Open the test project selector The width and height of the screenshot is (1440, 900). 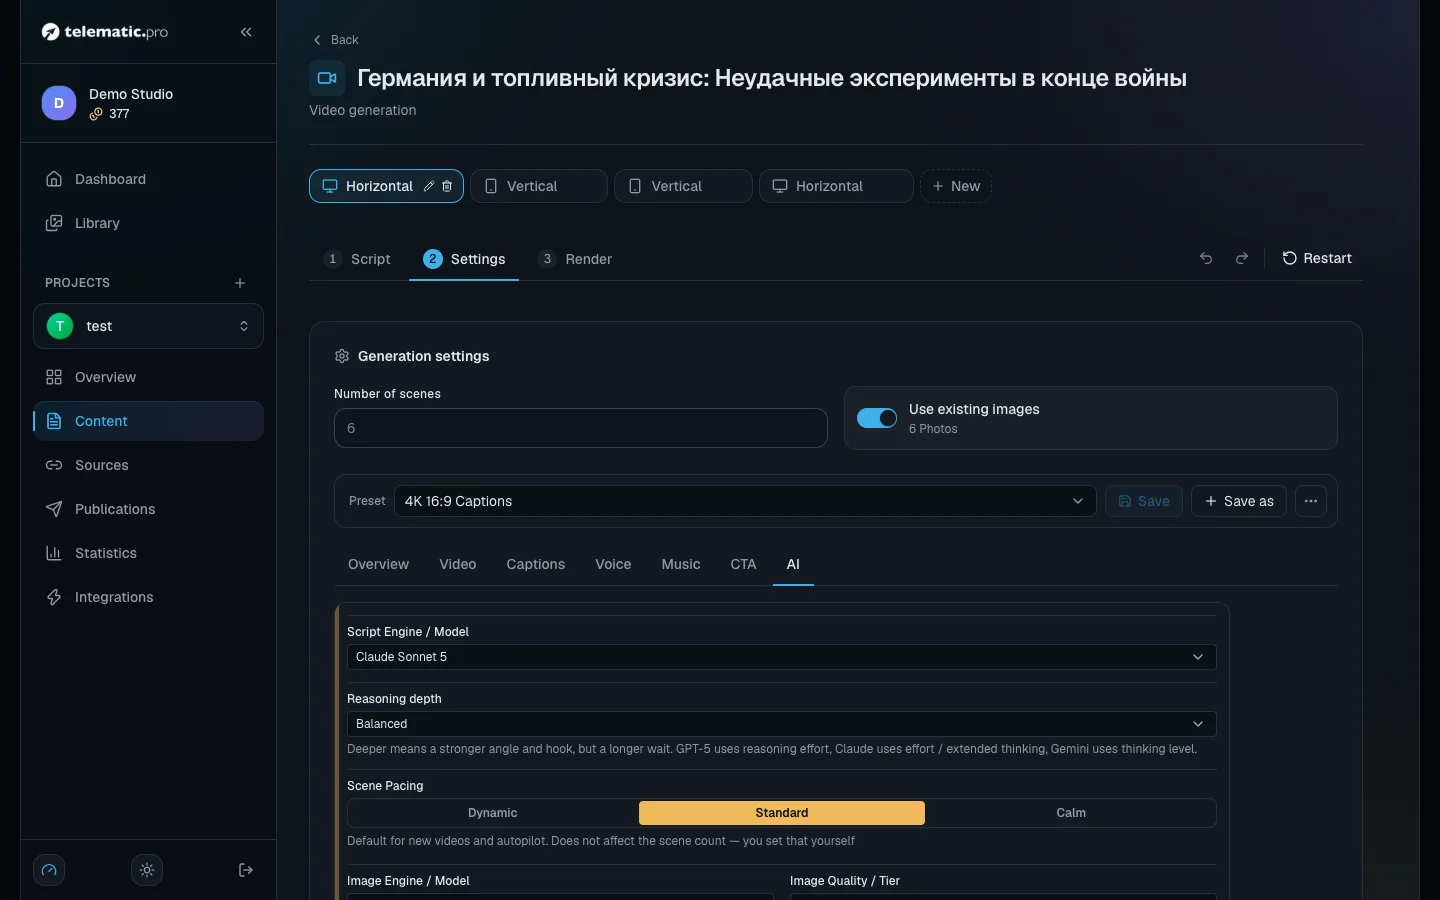click(148, 326)
